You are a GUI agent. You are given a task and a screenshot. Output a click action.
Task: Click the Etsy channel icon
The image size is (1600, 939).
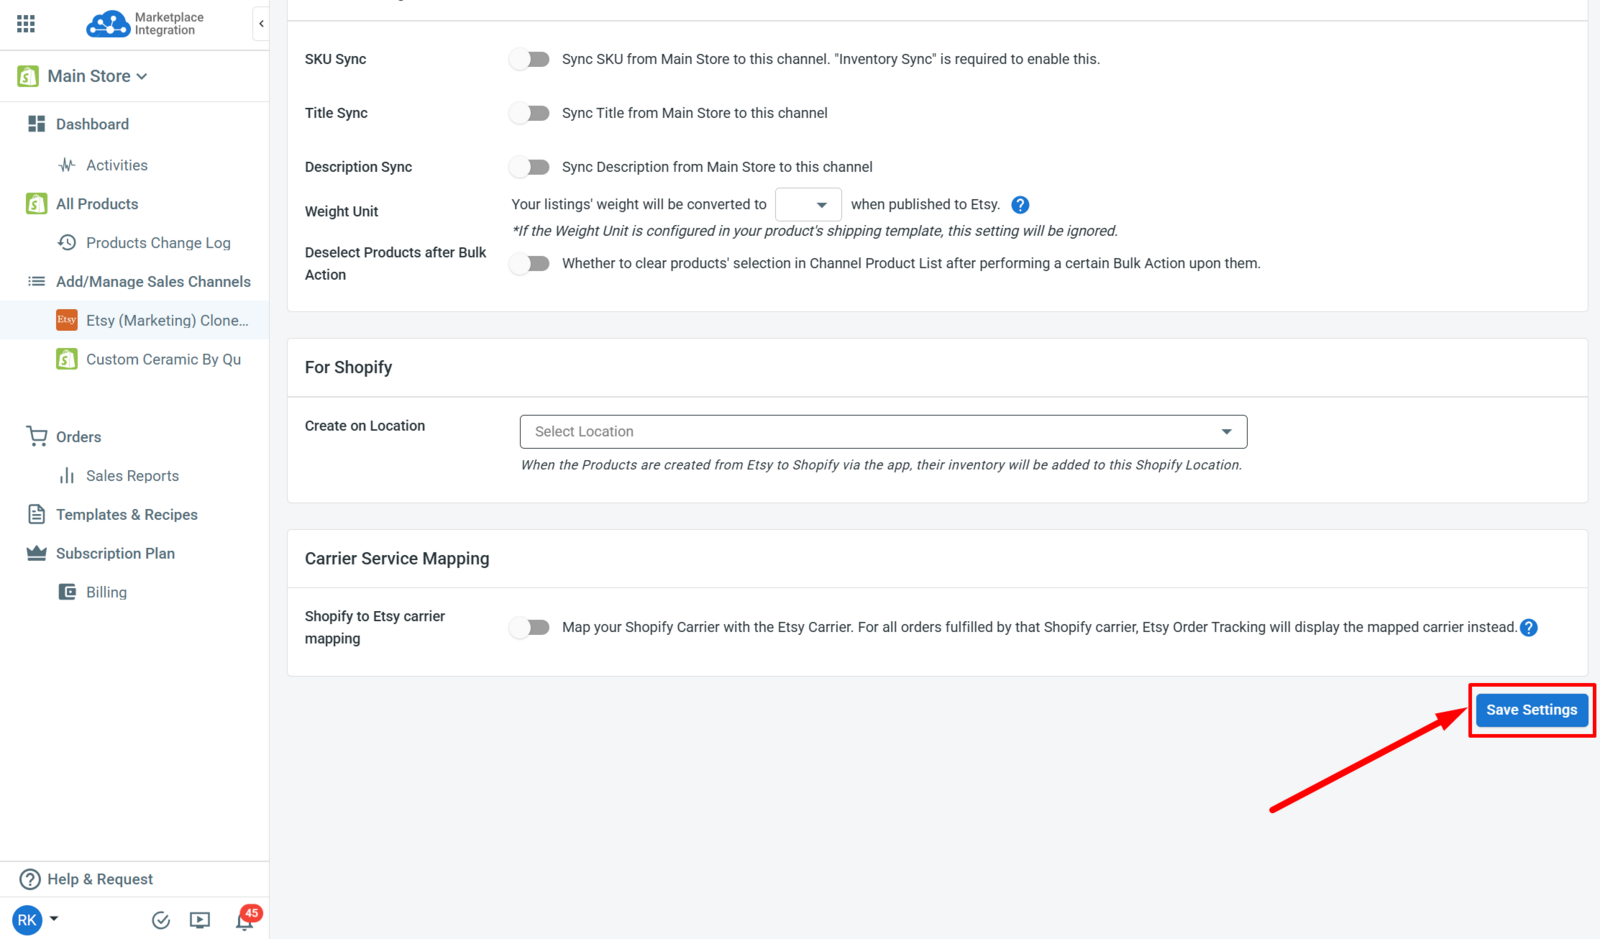(67, 320)
